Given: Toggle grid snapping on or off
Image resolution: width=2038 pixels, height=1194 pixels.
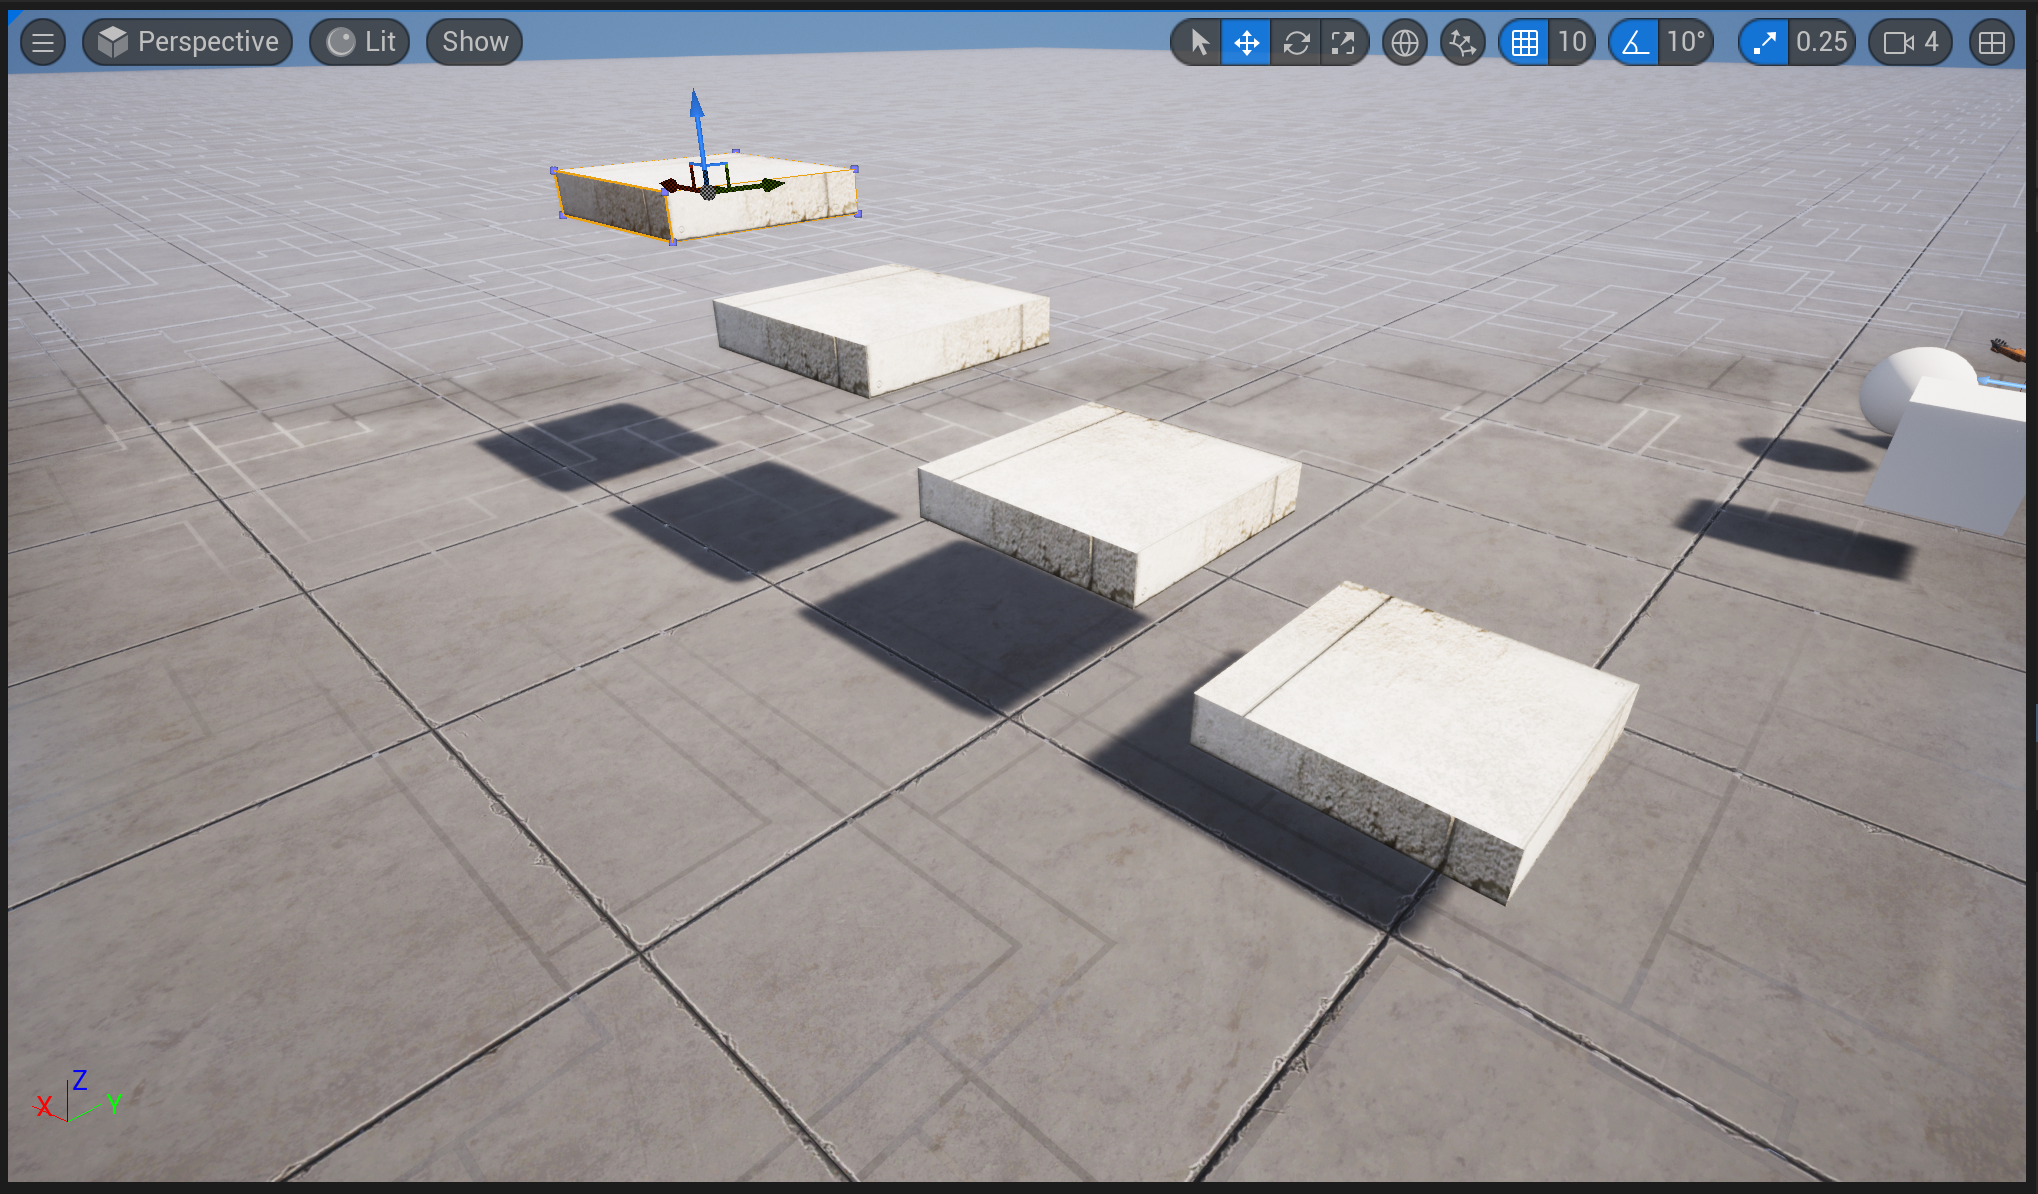Looking at the screenshot, I should 1524,42.
